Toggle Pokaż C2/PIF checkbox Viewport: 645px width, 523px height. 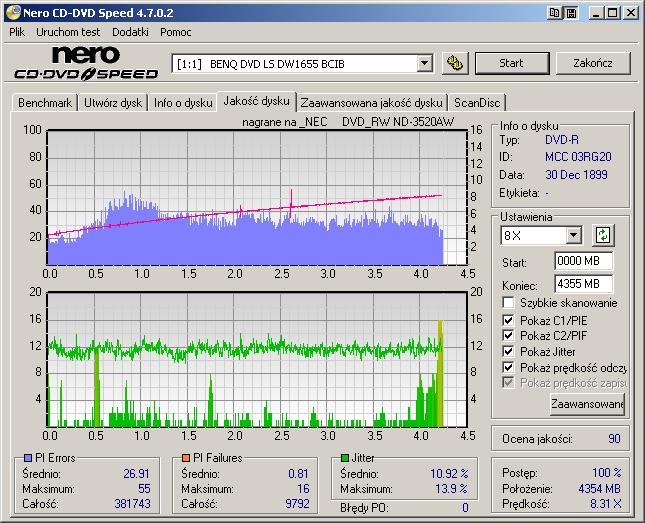click(508, 335)
